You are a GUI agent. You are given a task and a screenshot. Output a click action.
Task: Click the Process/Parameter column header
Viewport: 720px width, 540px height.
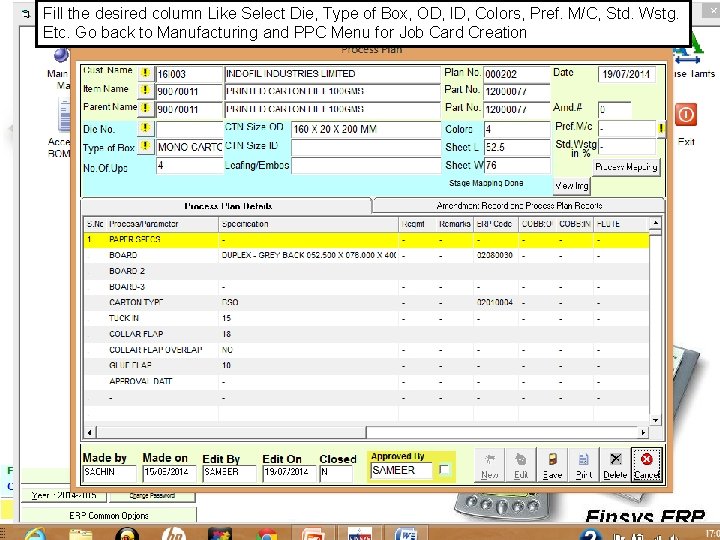tap(163, 224)
